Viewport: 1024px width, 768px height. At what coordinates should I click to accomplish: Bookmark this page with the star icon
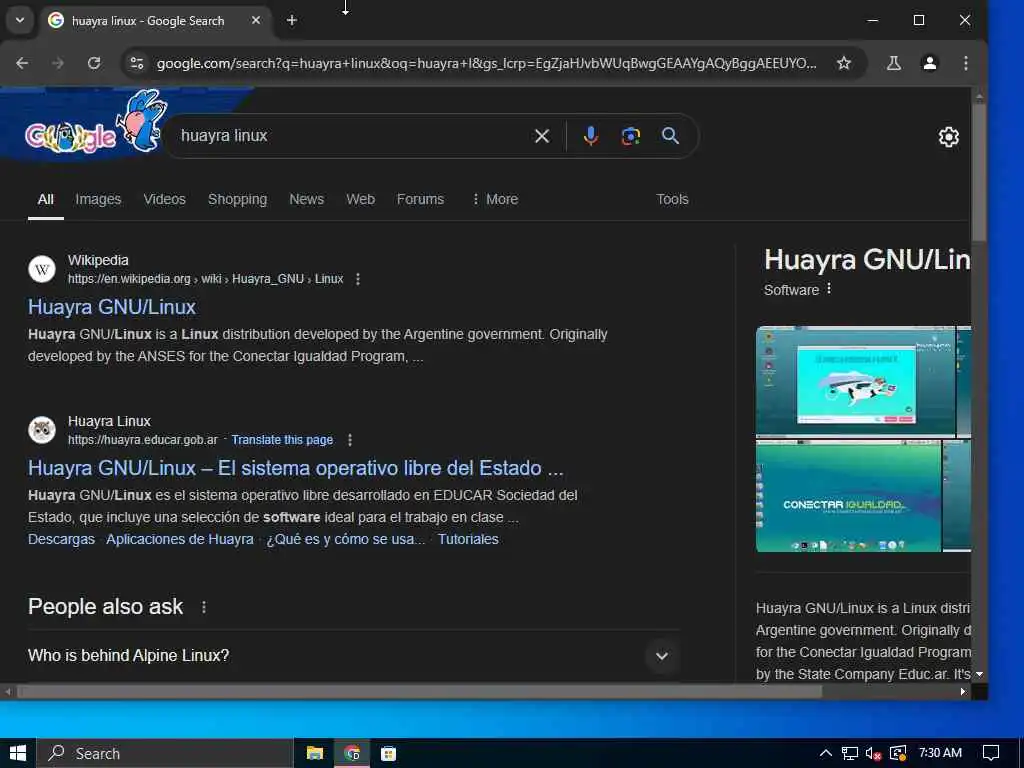(844, 63)
